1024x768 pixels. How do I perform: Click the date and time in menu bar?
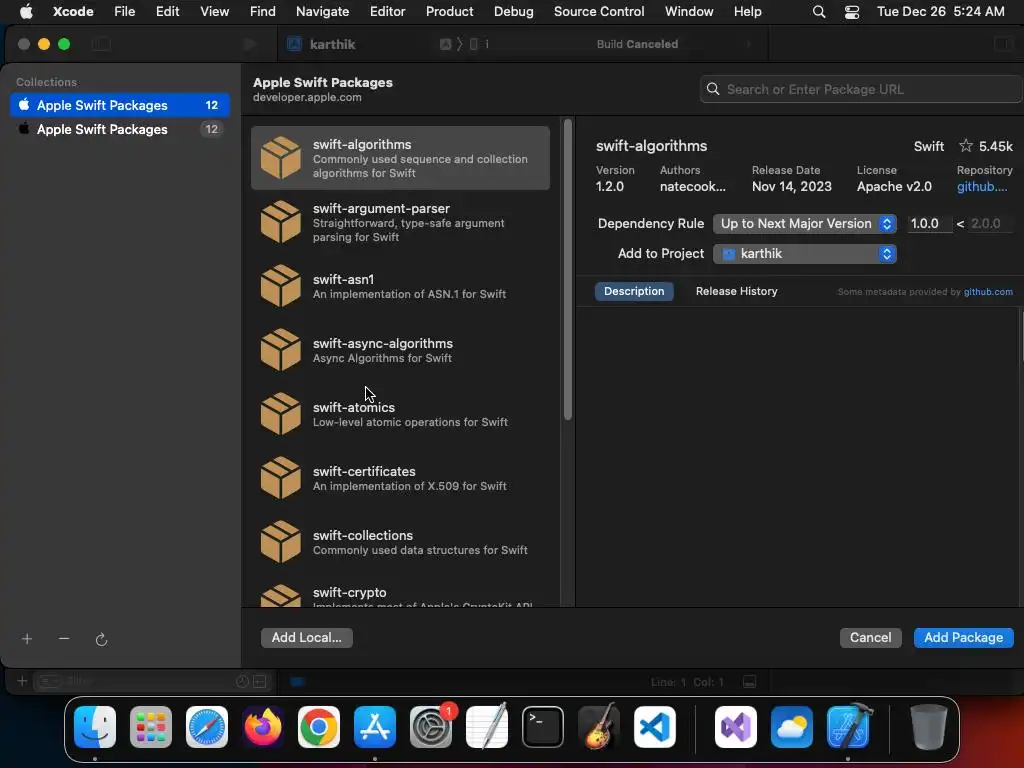[x=940, y=12]
